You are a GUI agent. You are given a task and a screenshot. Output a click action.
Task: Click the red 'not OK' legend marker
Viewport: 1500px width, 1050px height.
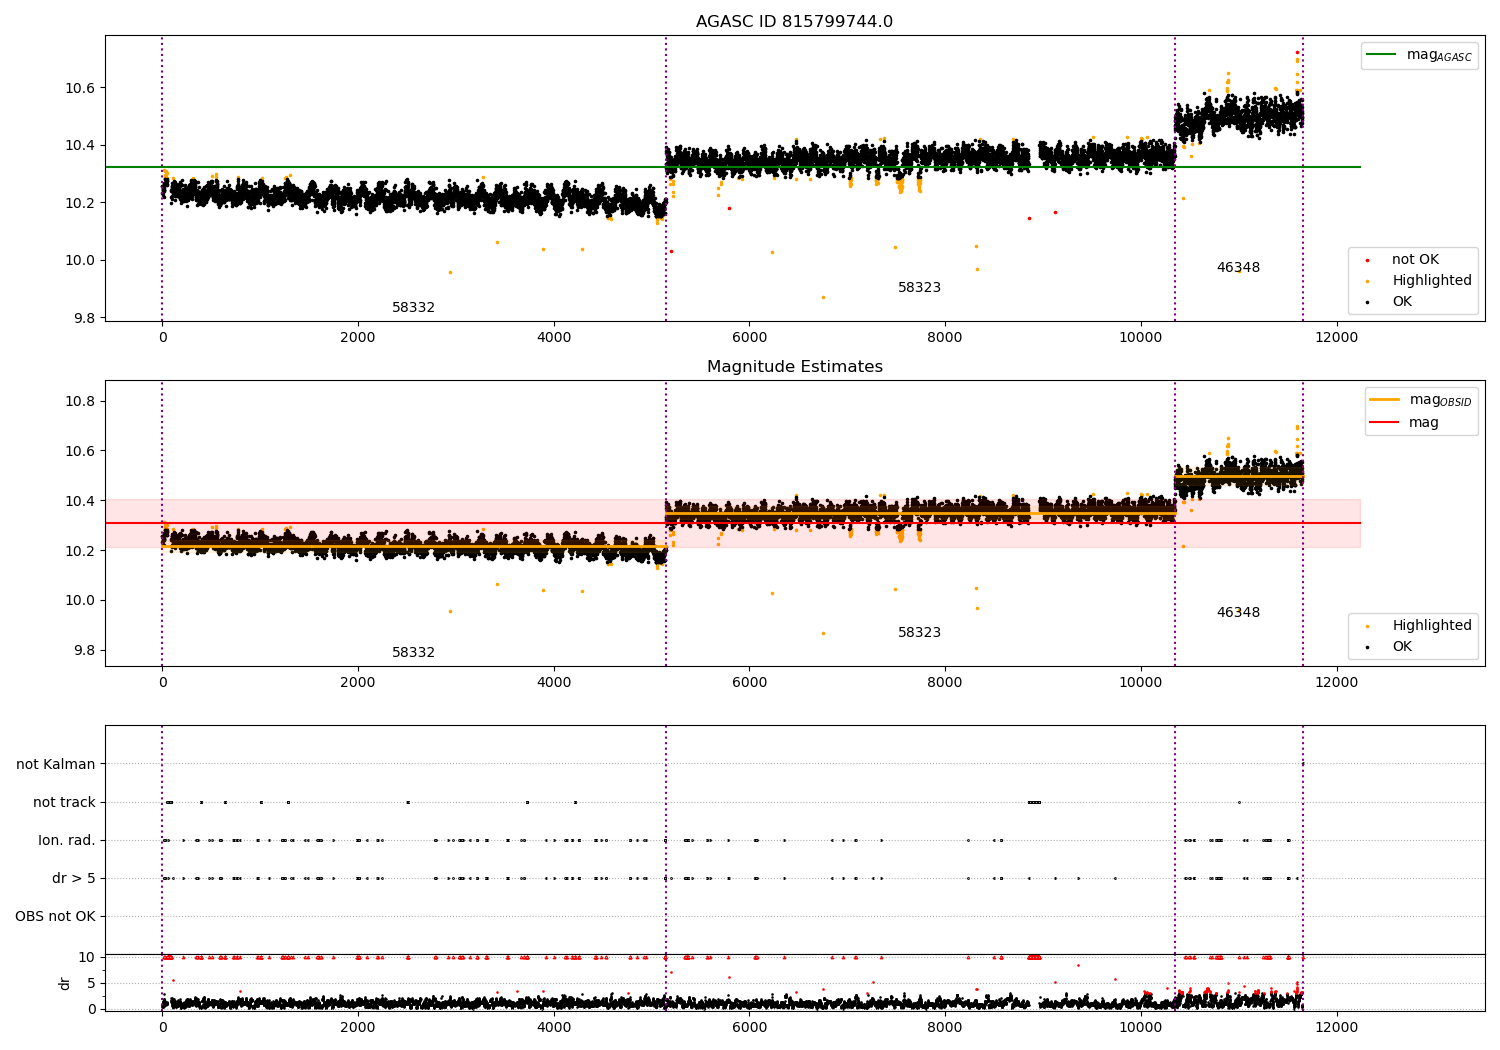(x=1367, y=260)
